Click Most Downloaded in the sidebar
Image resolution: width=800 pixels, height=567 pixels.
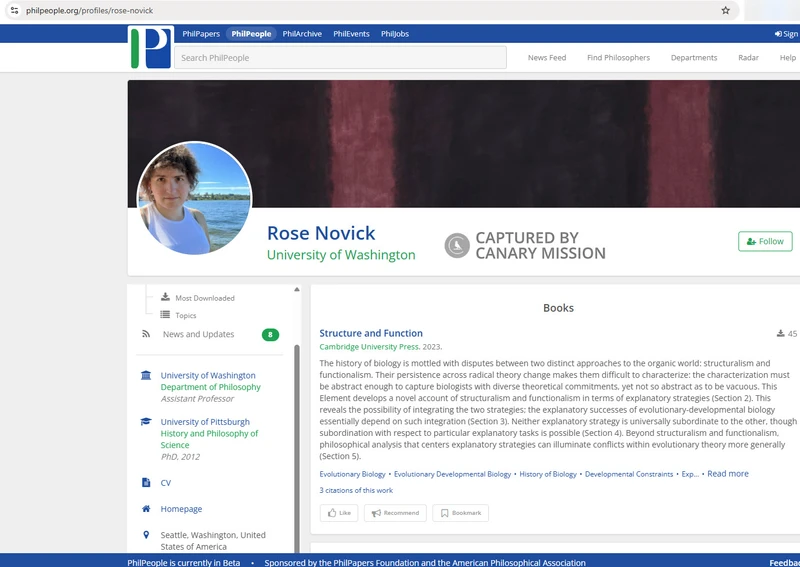pyautogui.click(x=205, y=298)
